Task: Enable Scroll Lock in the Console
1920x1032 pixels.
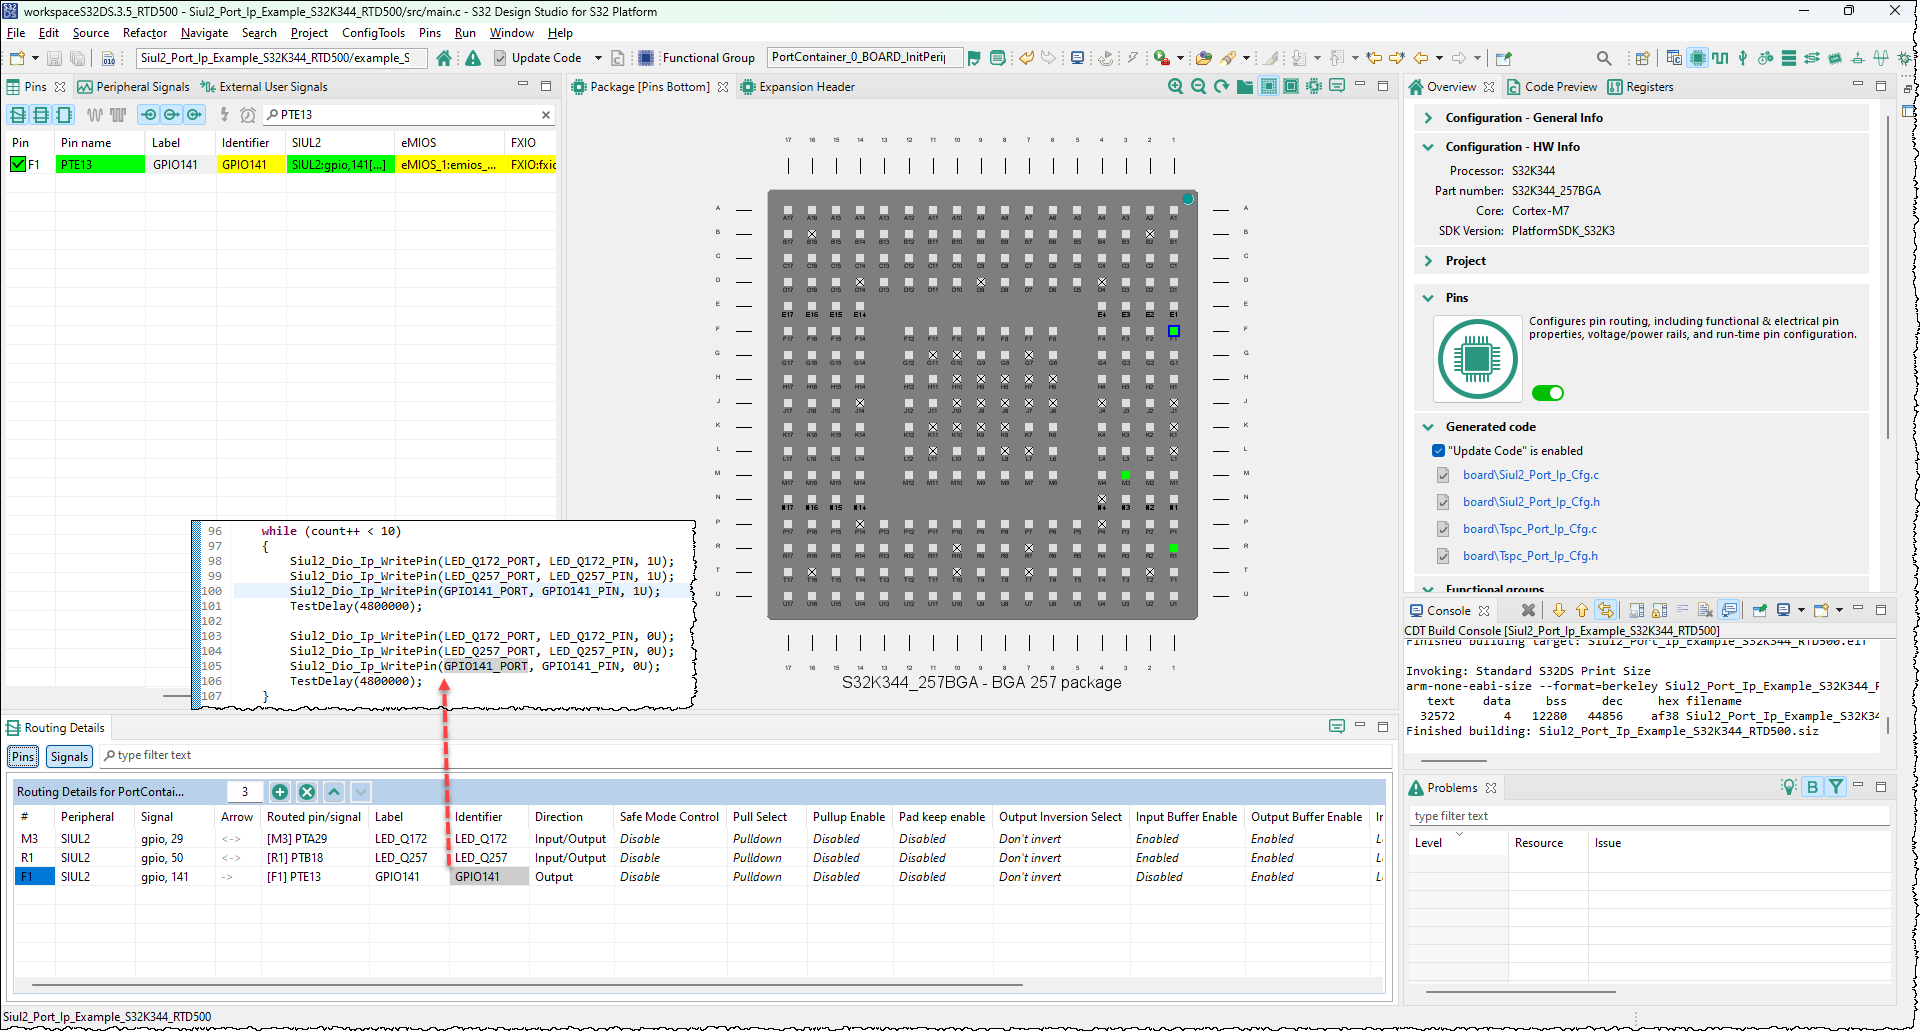Action: (1658, 610)
